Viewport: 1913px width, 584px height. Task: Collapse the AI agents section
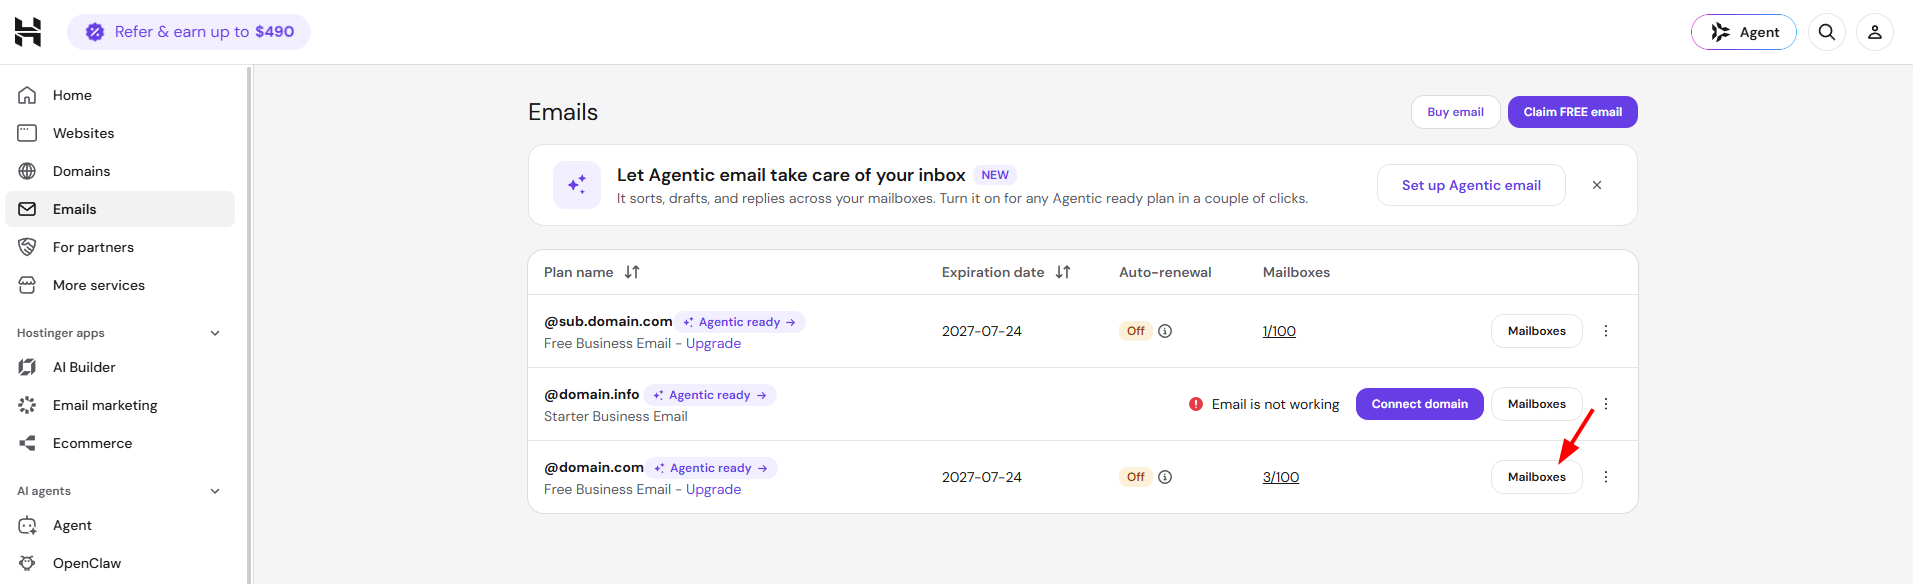215,491
